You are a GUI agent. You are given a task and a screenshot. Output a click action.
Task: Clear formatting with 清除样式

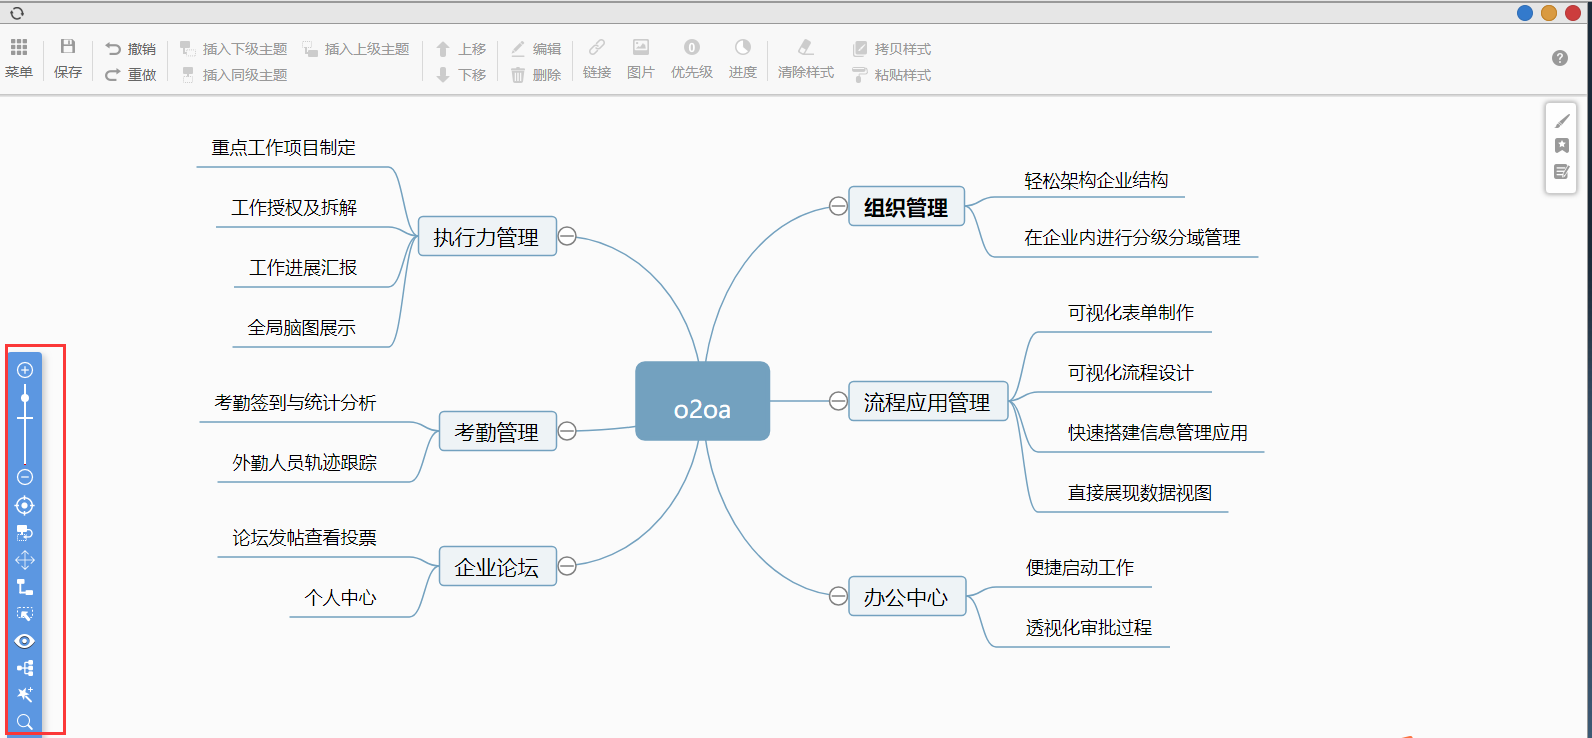point(806,58)
